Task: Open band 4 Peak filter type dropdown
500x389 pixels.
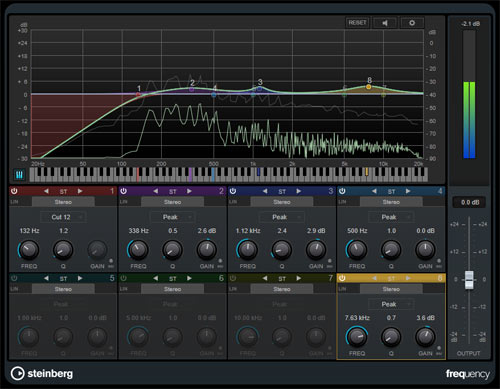Action: (x=391, y=217)
